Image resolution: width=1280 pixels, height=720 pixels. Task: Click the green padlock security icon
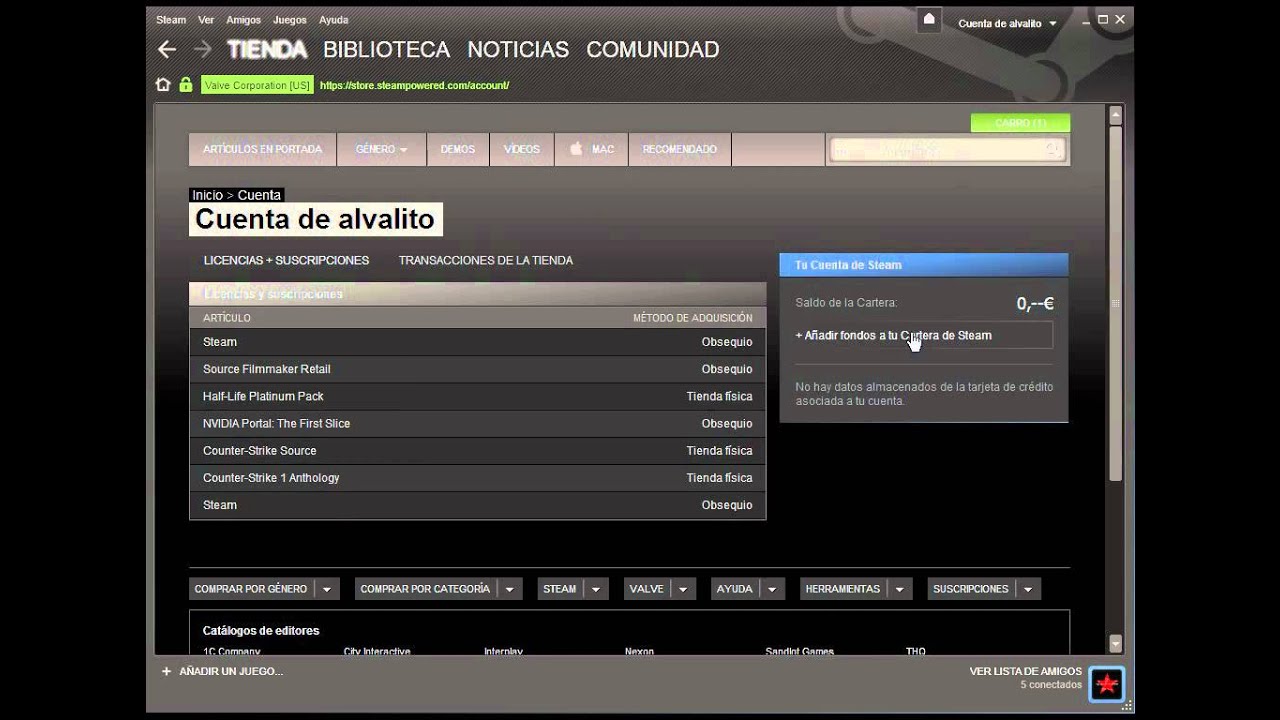(185, 85)
